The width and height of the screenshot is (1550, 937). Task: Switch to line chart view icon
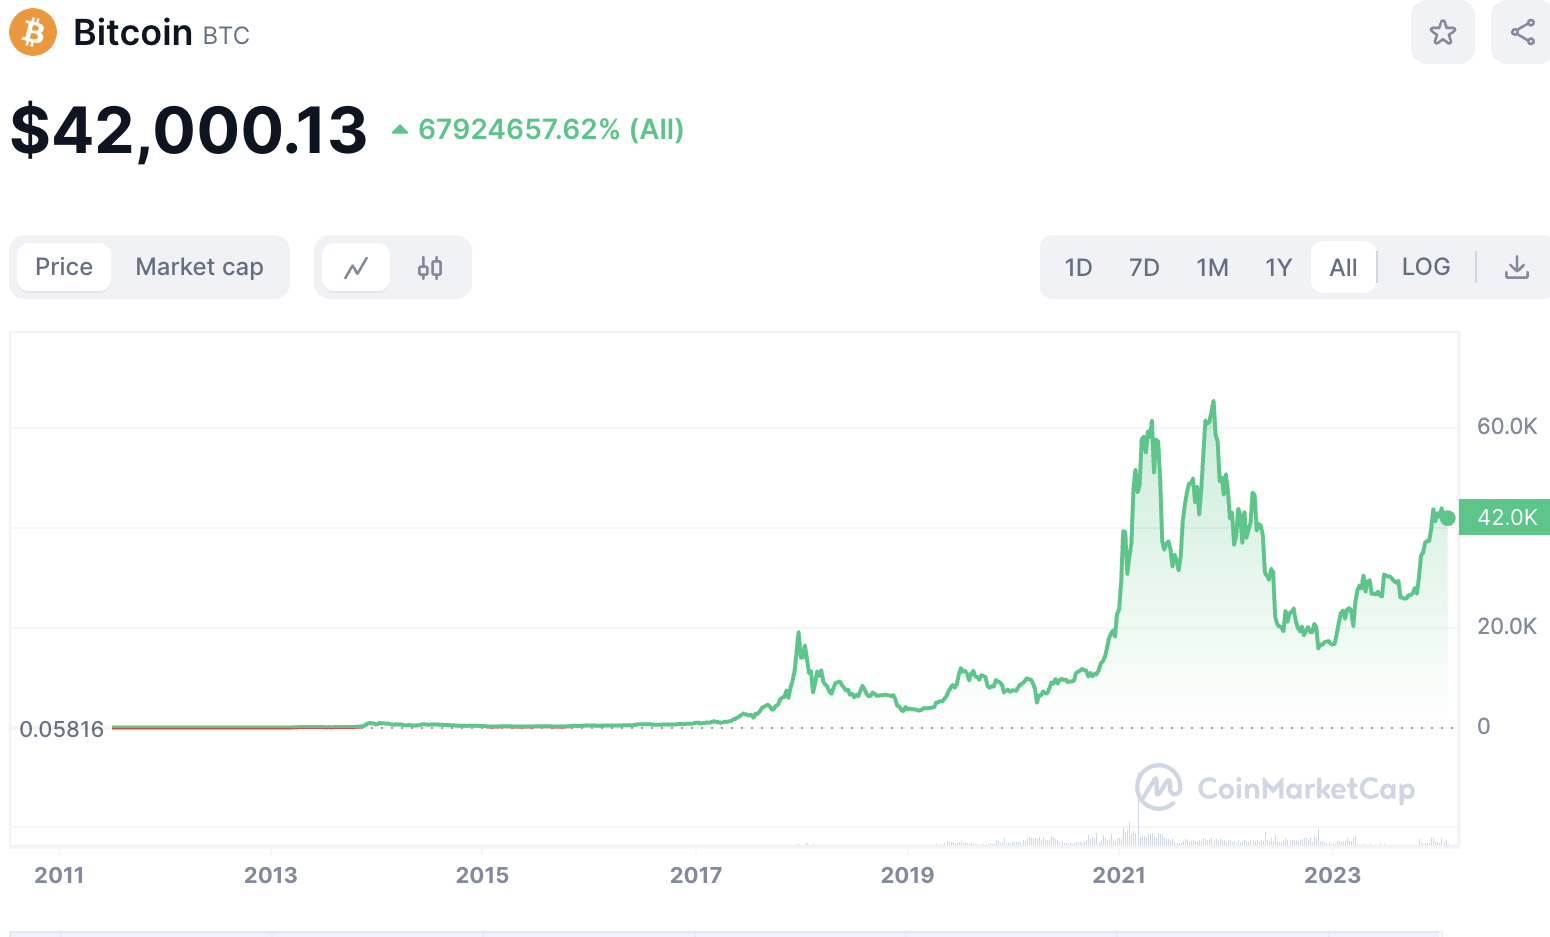356,267
